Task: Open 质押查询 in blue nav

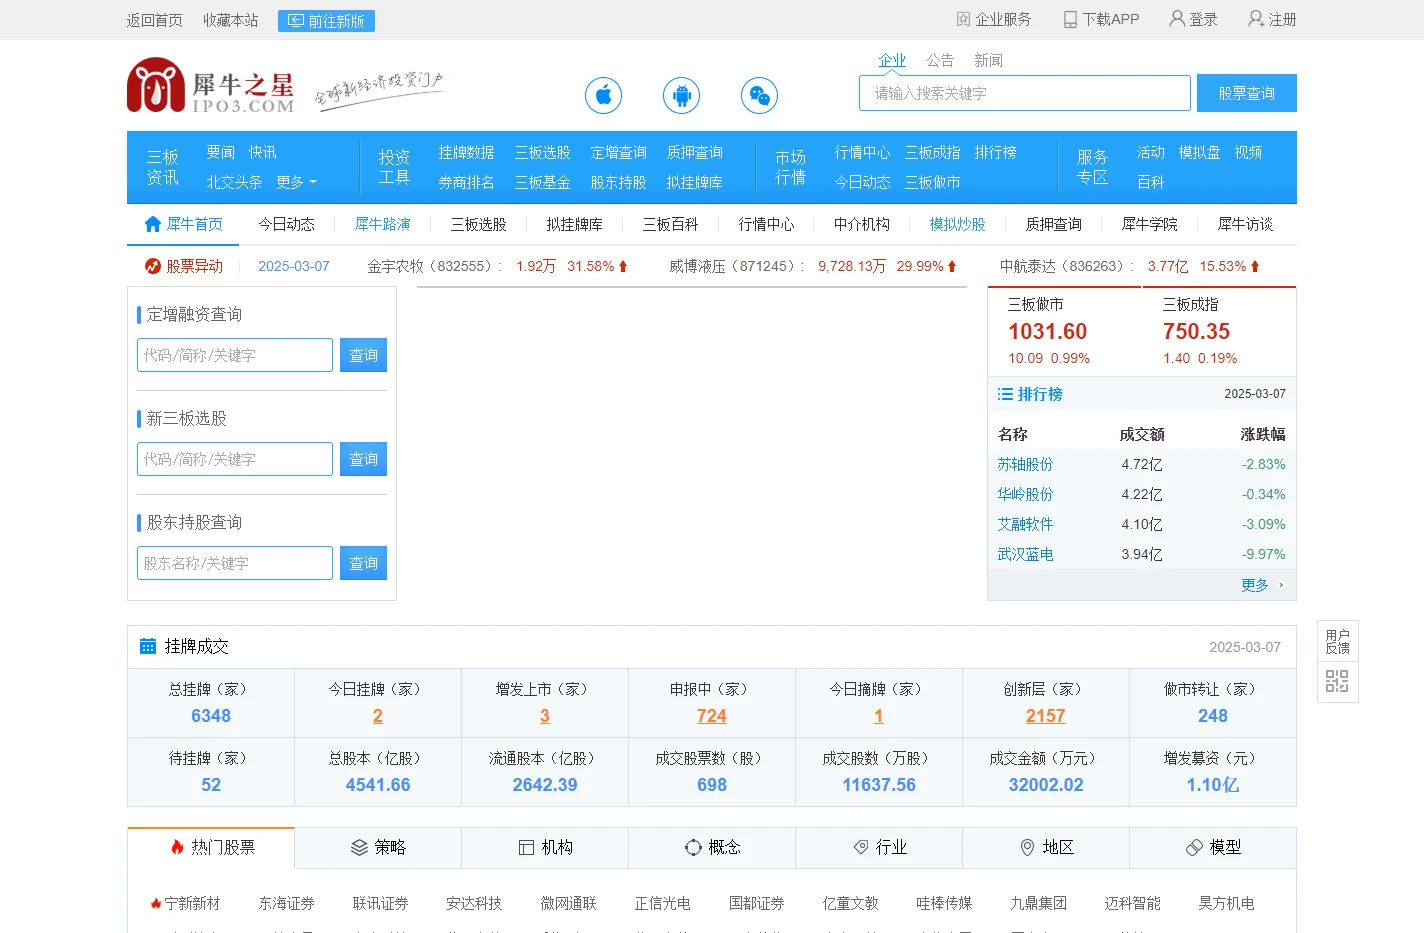Action: pyautogui.click(x=695, y=152)
